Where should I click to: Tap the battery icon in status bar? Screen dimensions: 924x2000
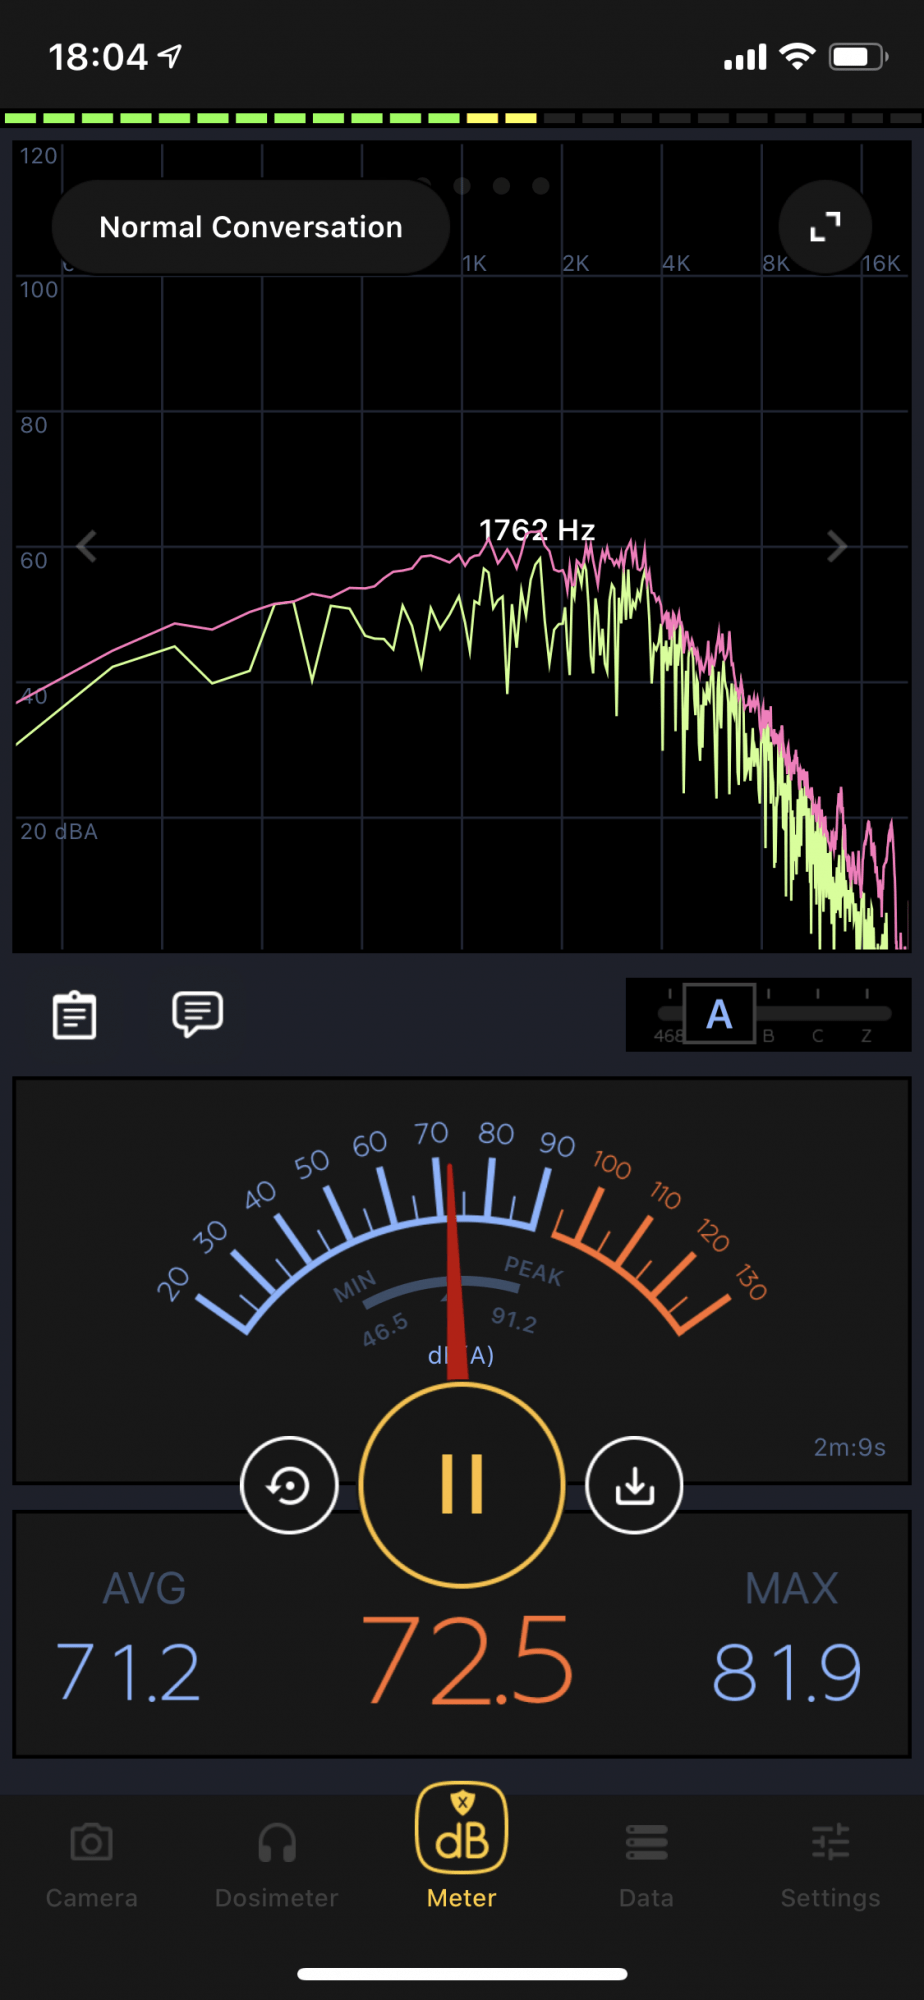pos(859,57)
